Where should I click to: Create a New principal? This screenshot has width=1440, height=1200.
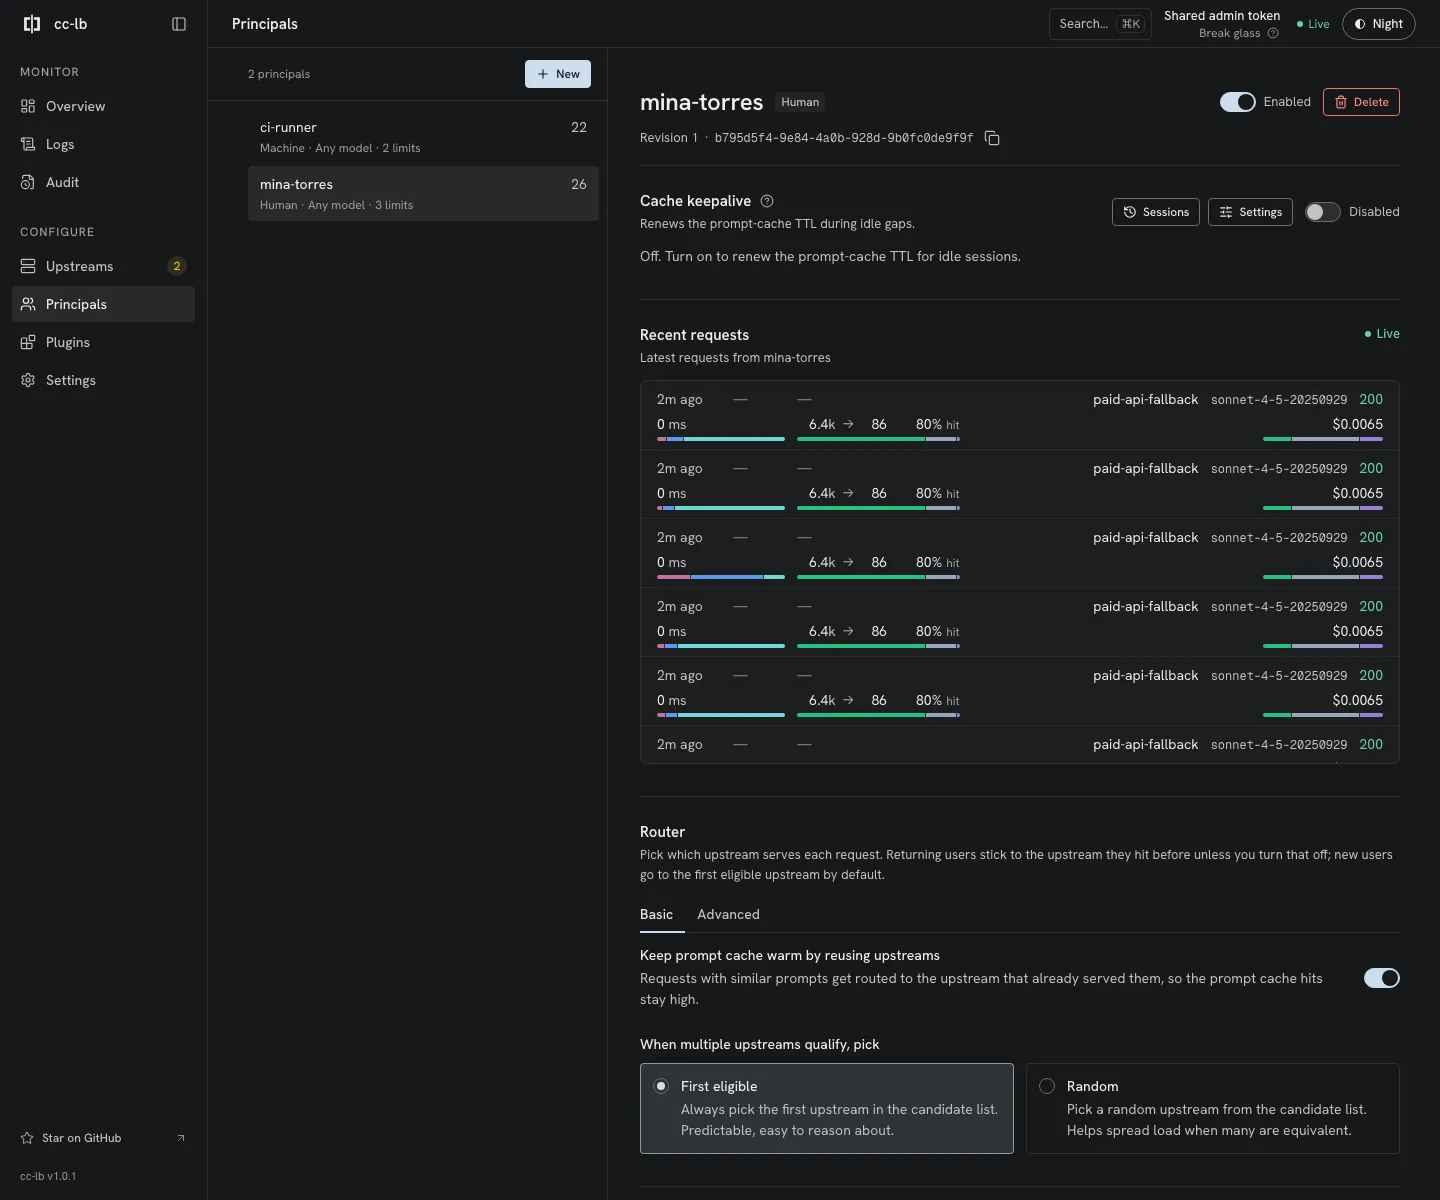click(558, 74)
